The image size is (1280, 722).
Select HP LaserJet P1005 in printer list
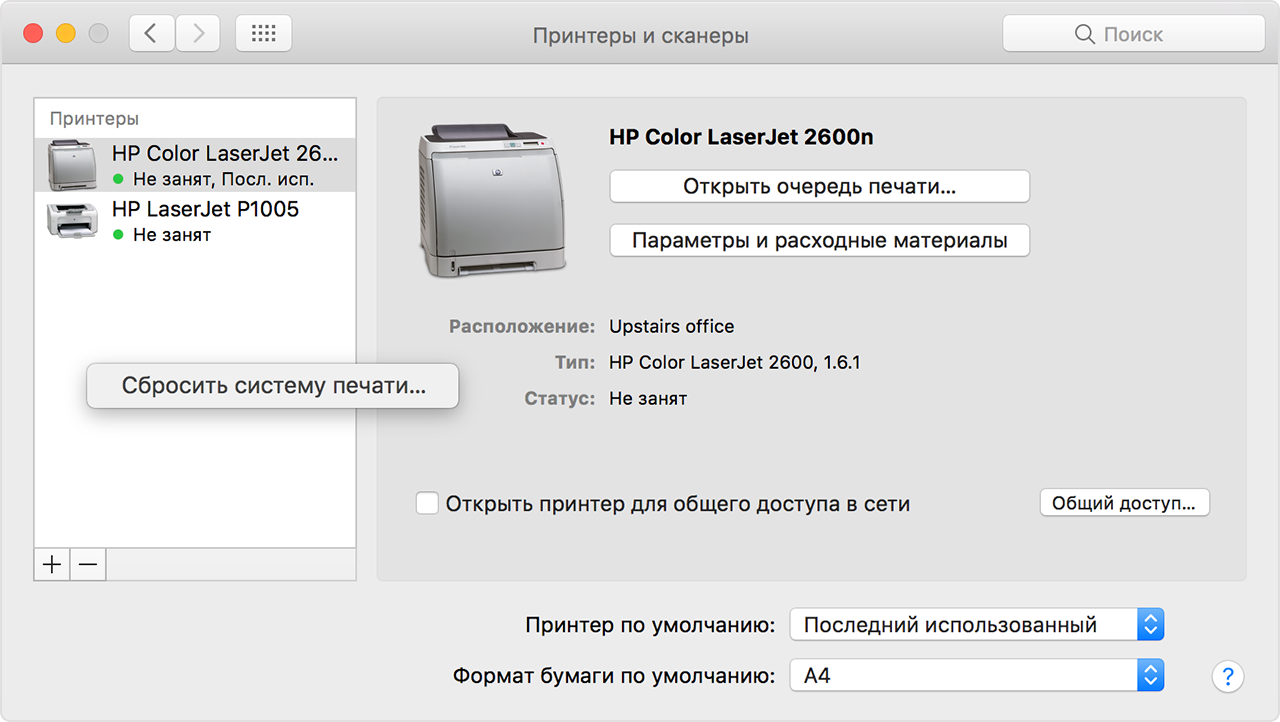[x=205, y=220]
